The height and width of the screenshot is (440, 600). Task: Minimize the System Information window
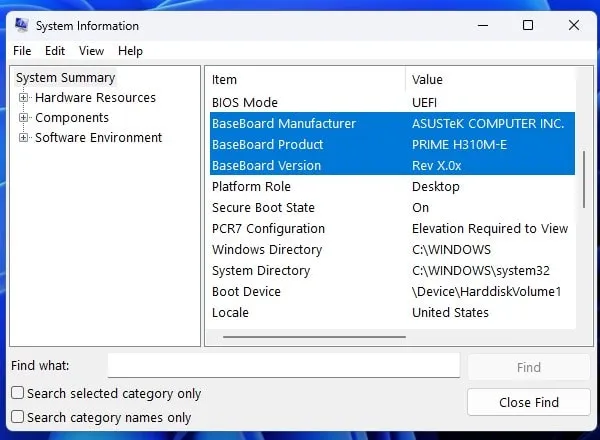point(483,26)
